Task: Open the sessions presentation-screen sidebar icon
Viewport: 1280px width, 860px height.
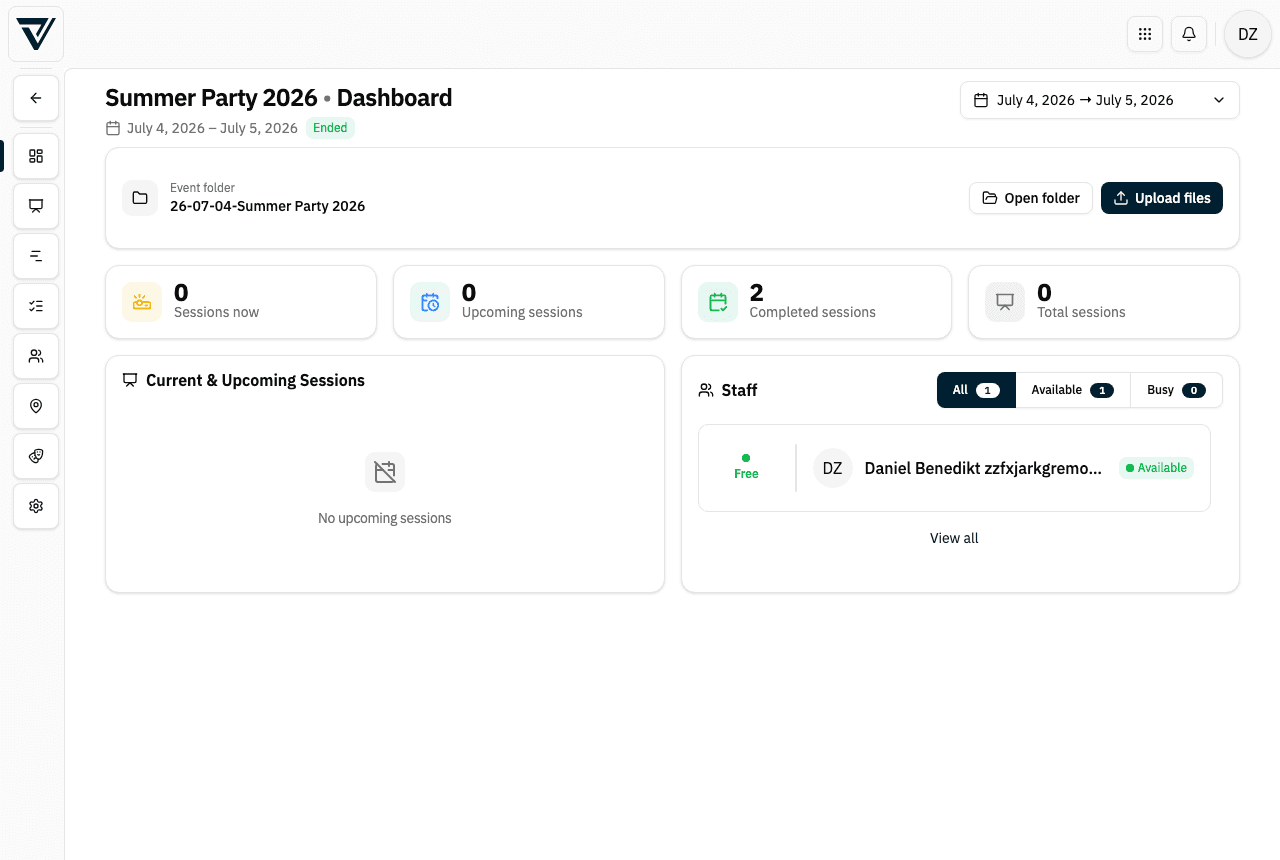Action: (36, 206)
